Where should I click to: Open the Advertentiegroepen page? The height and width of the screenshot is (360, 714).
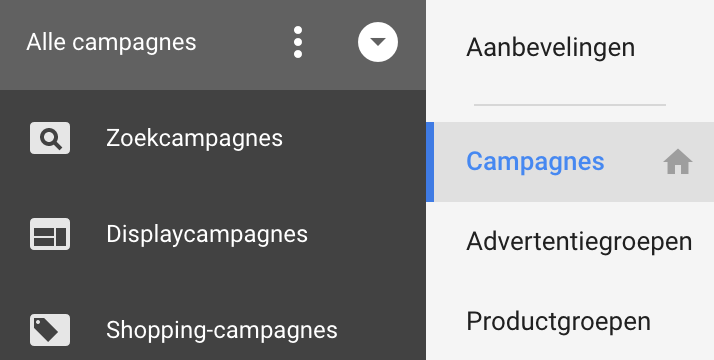tap(579, 242)
